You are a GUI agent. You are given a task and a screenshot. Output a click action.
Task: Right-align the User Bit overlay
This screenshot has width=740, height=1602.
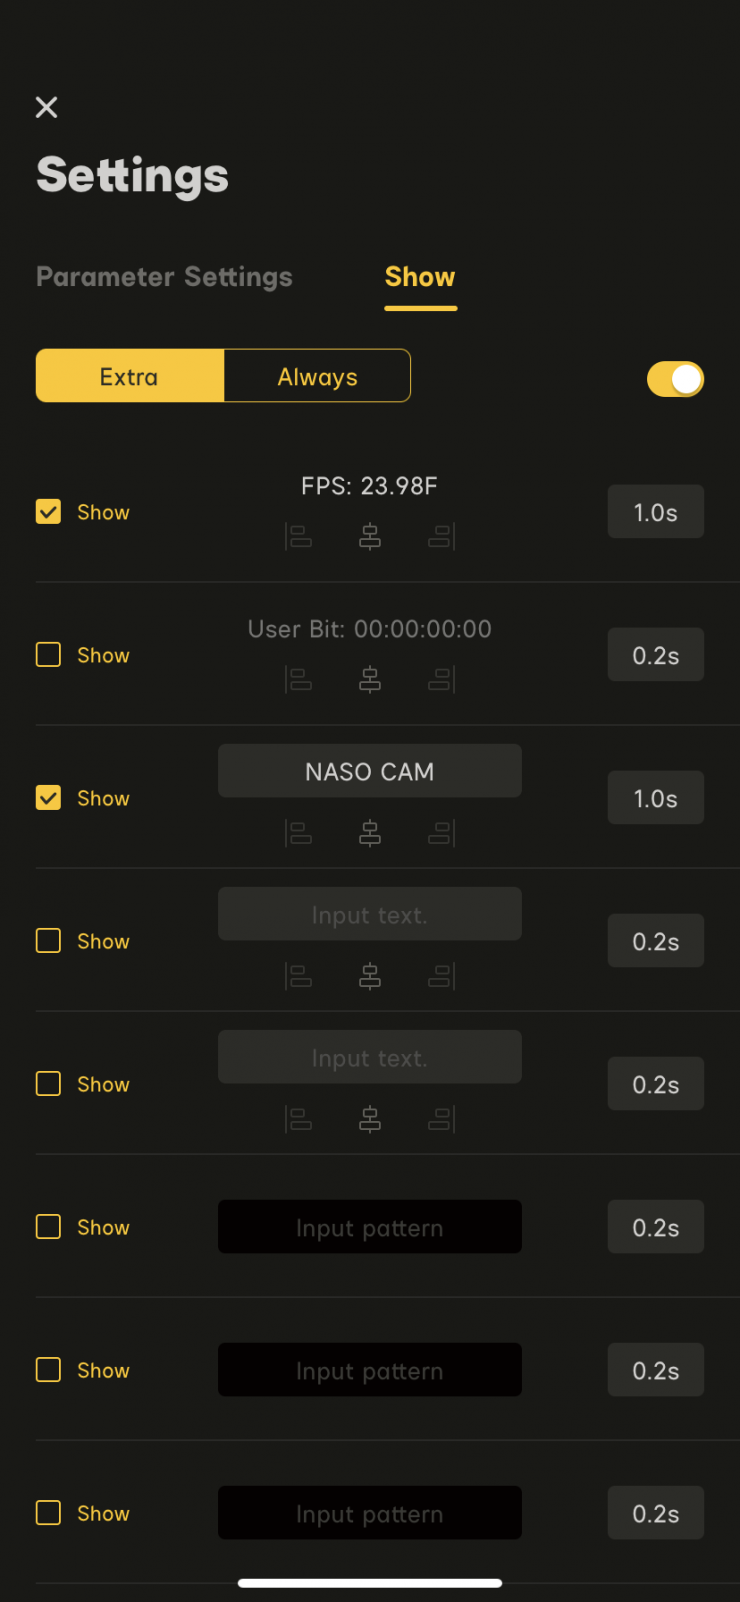441,680
